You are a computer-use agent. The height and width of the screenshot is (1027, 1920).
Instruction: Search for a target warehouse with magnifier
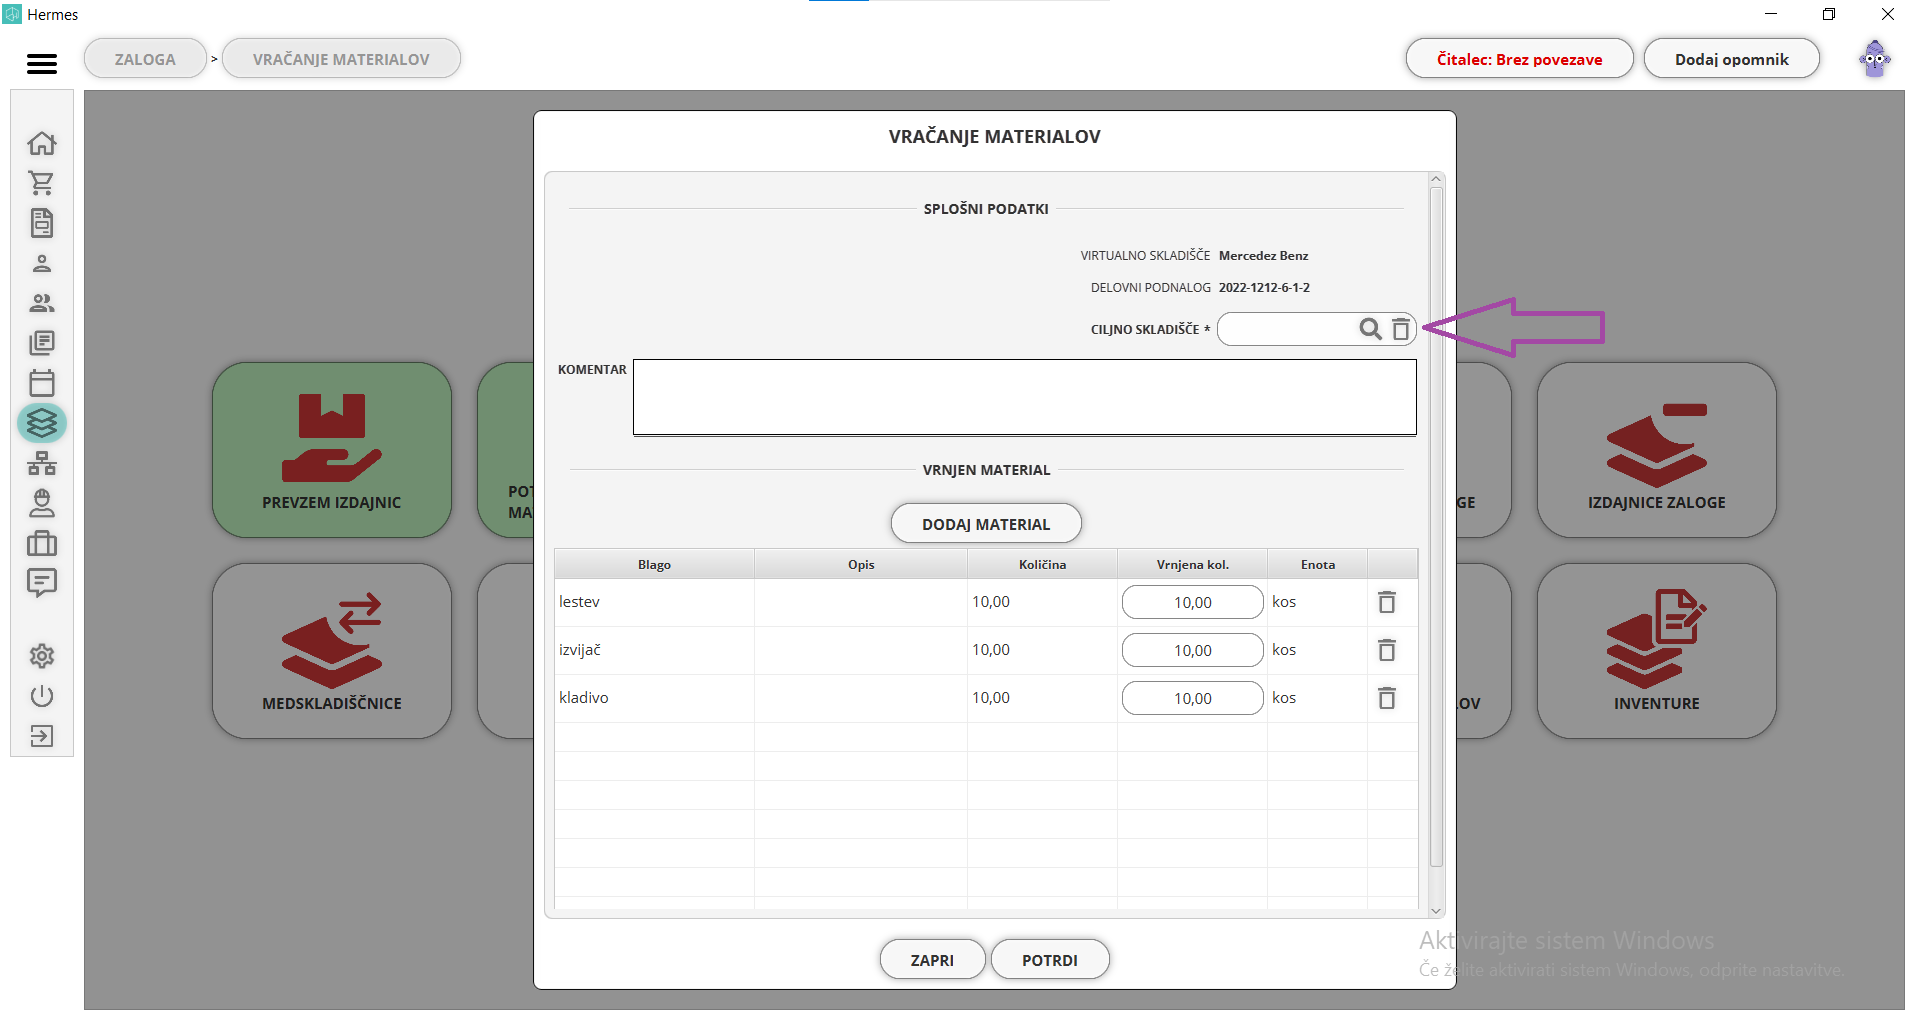[1370, 329]
